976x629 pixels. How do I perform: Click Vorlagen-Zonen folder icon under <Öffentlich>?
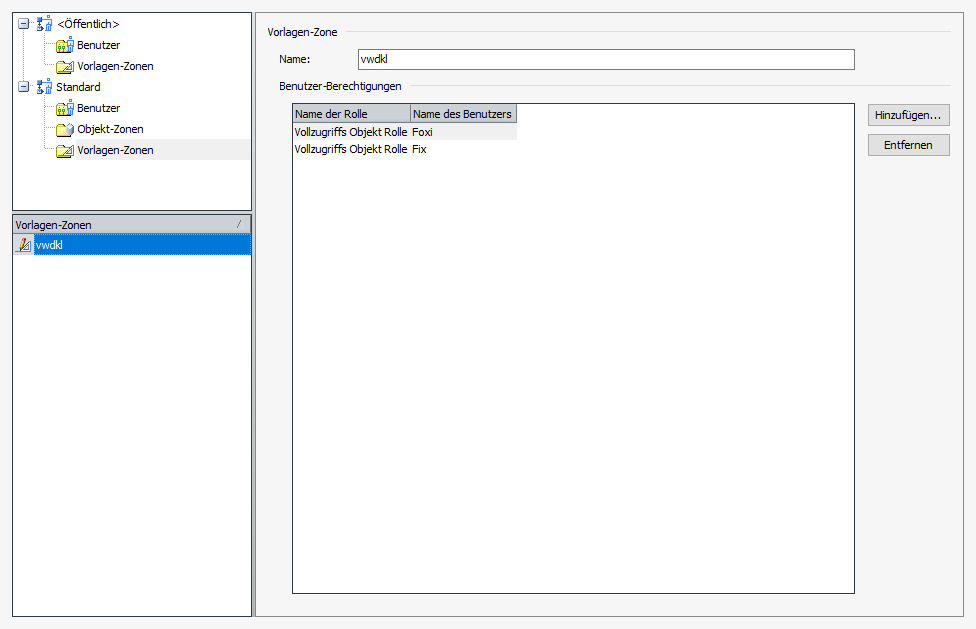pos(65,66)
